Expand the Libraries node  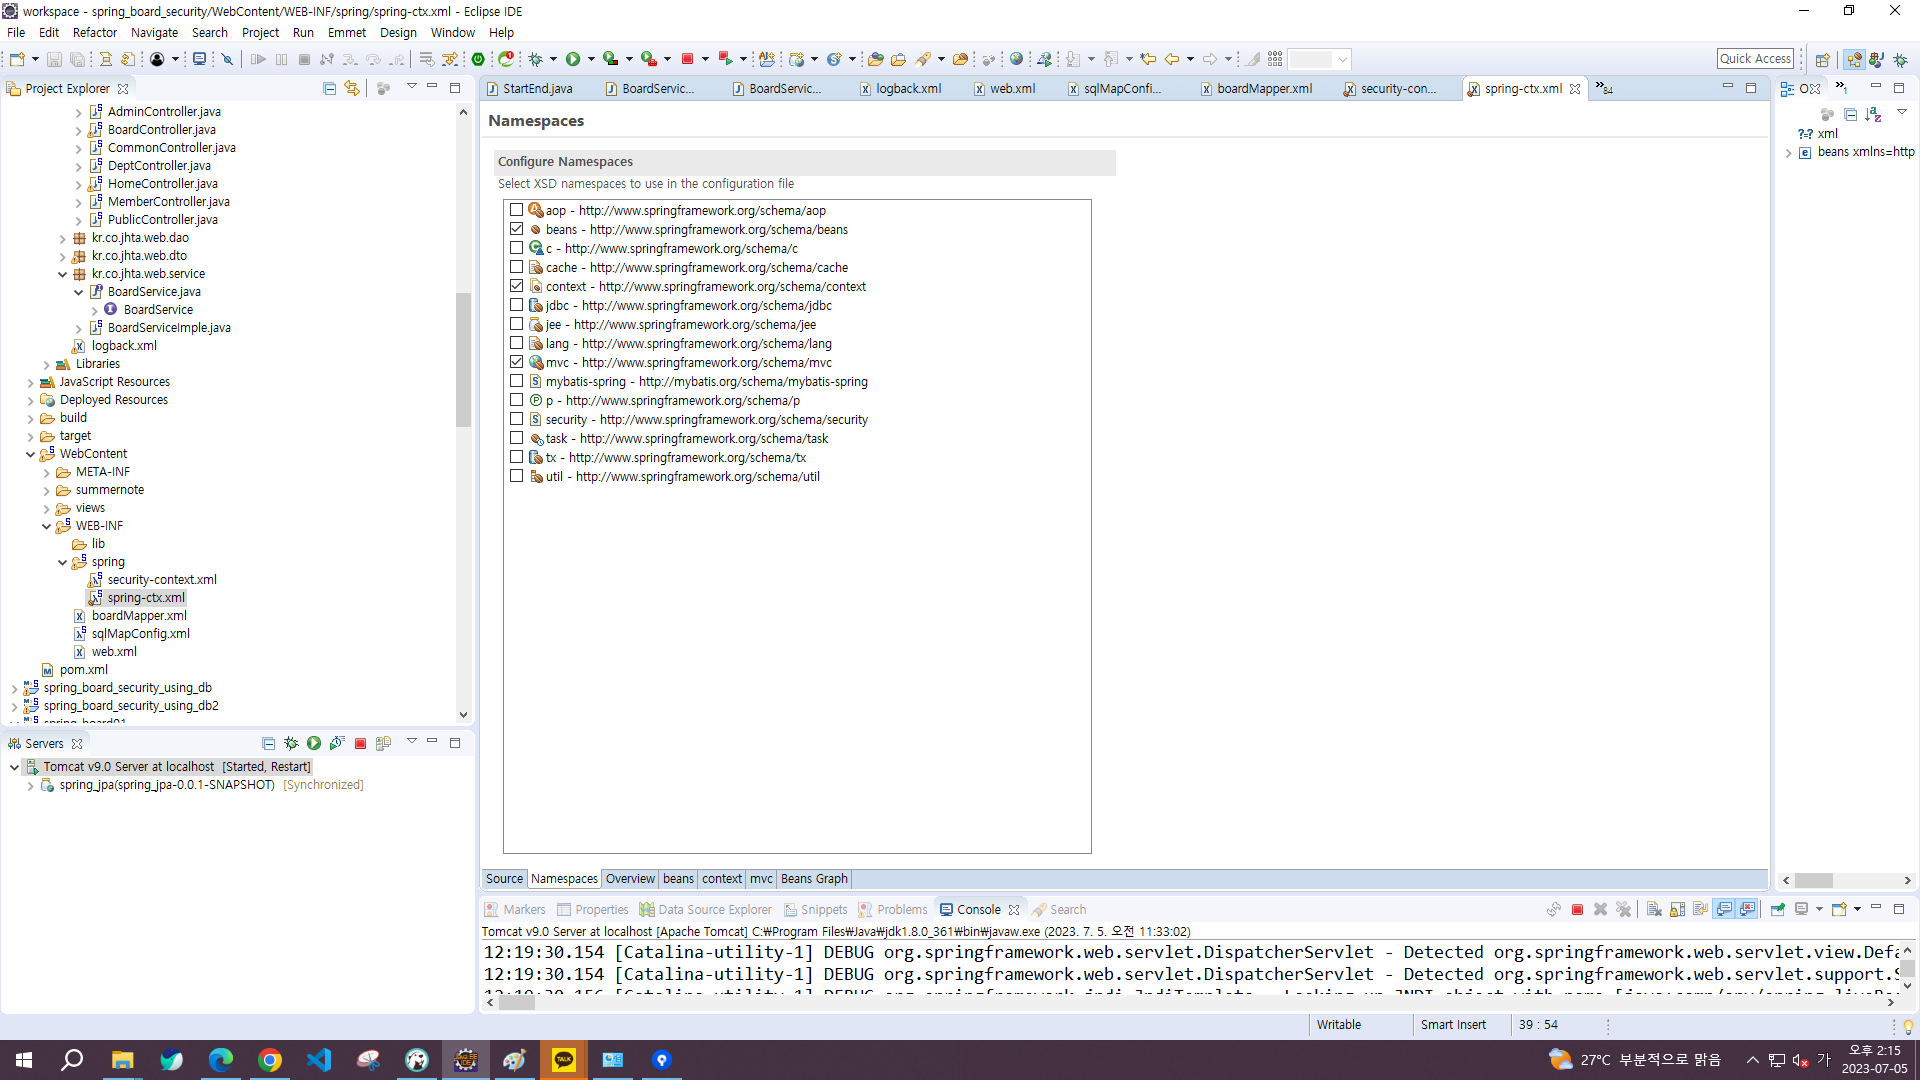pos(46,364)
